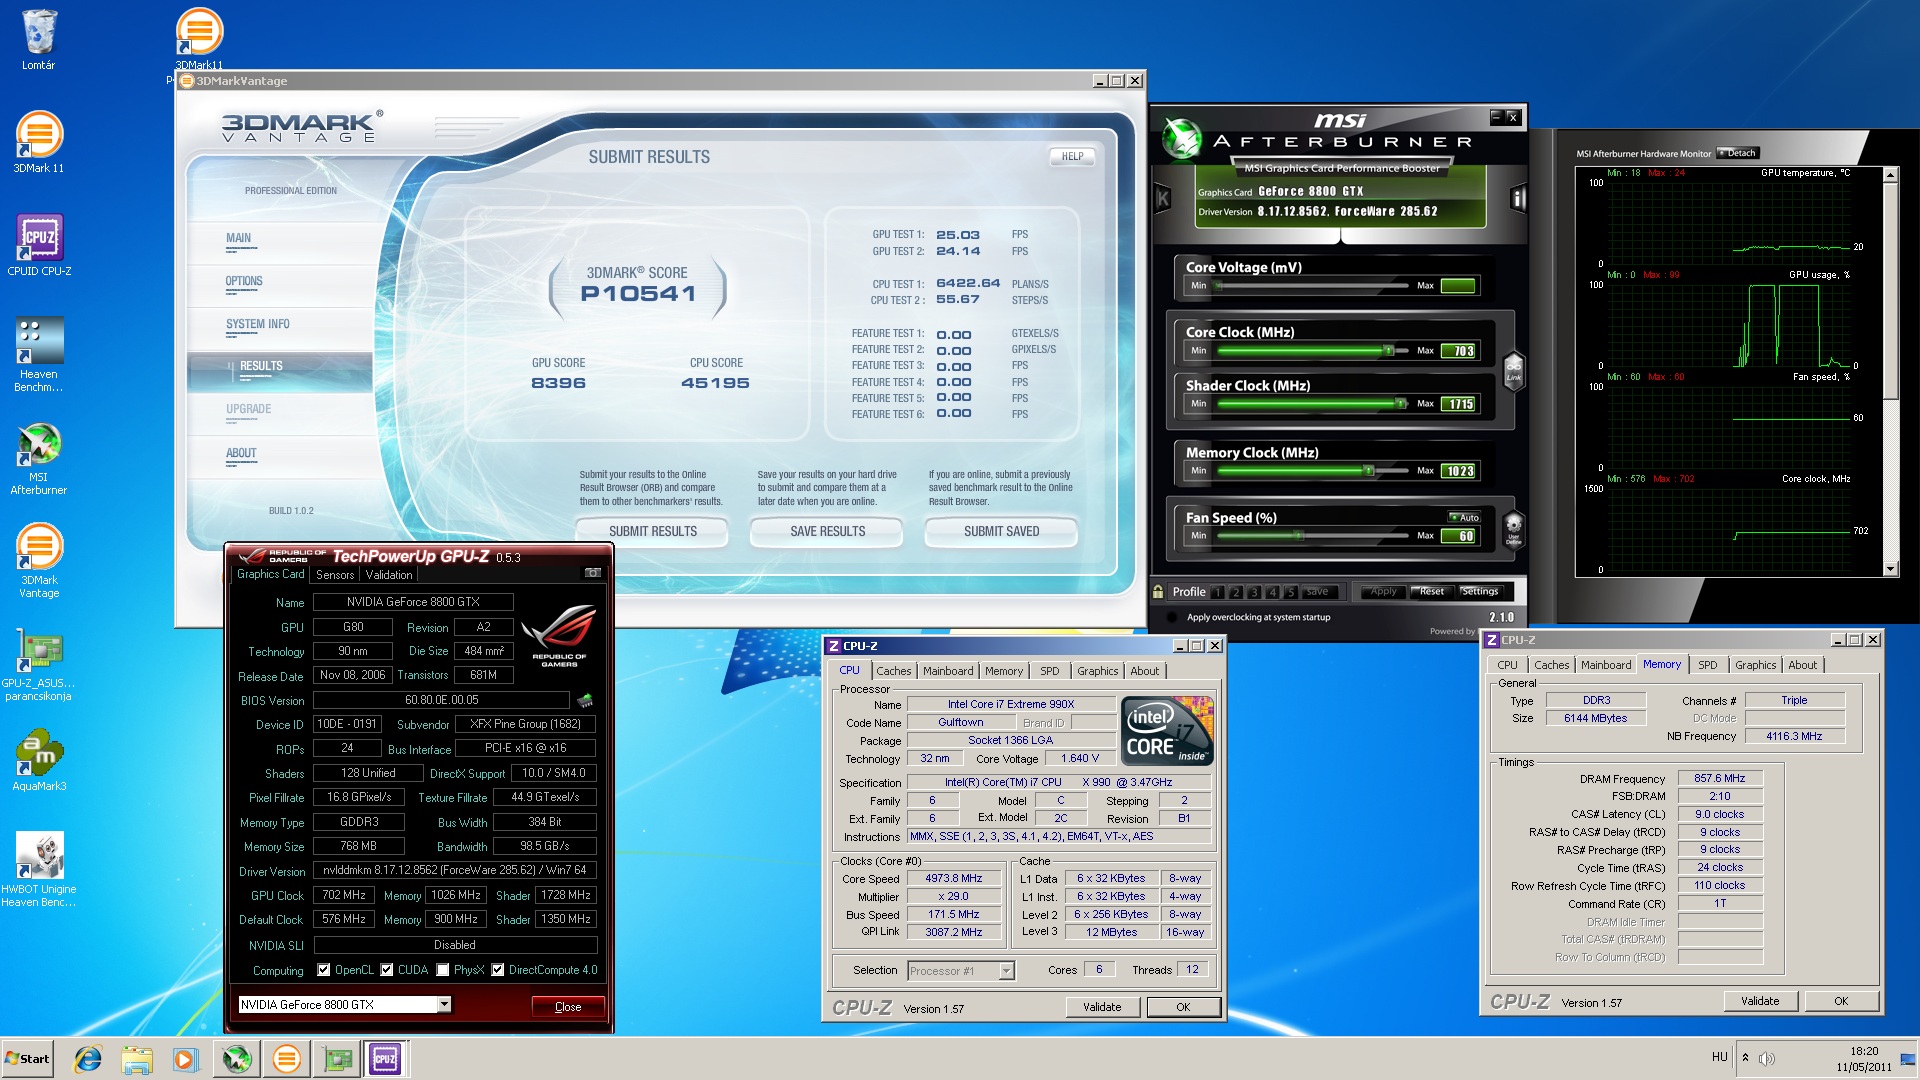This screenshot has height=1080, width=1920.
Task: Open OPTIONS in 3DMark Vantage menu
Action: [244, 281]
